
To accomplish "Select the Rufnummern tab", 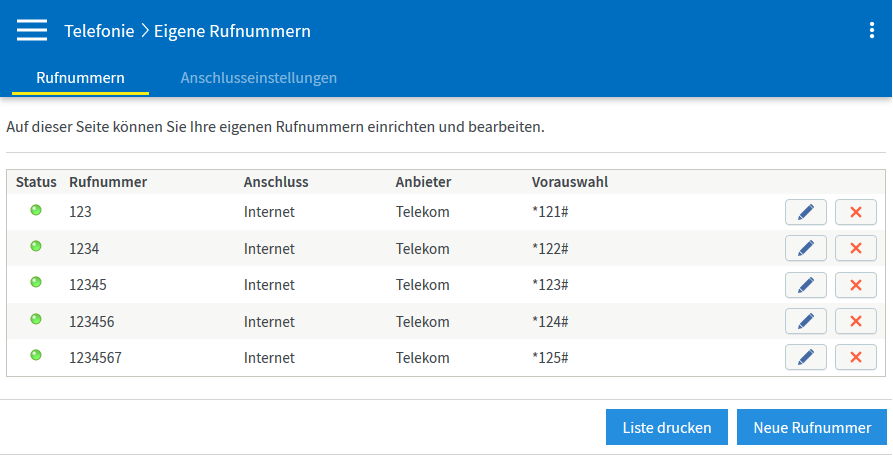I will pos(80,77).
